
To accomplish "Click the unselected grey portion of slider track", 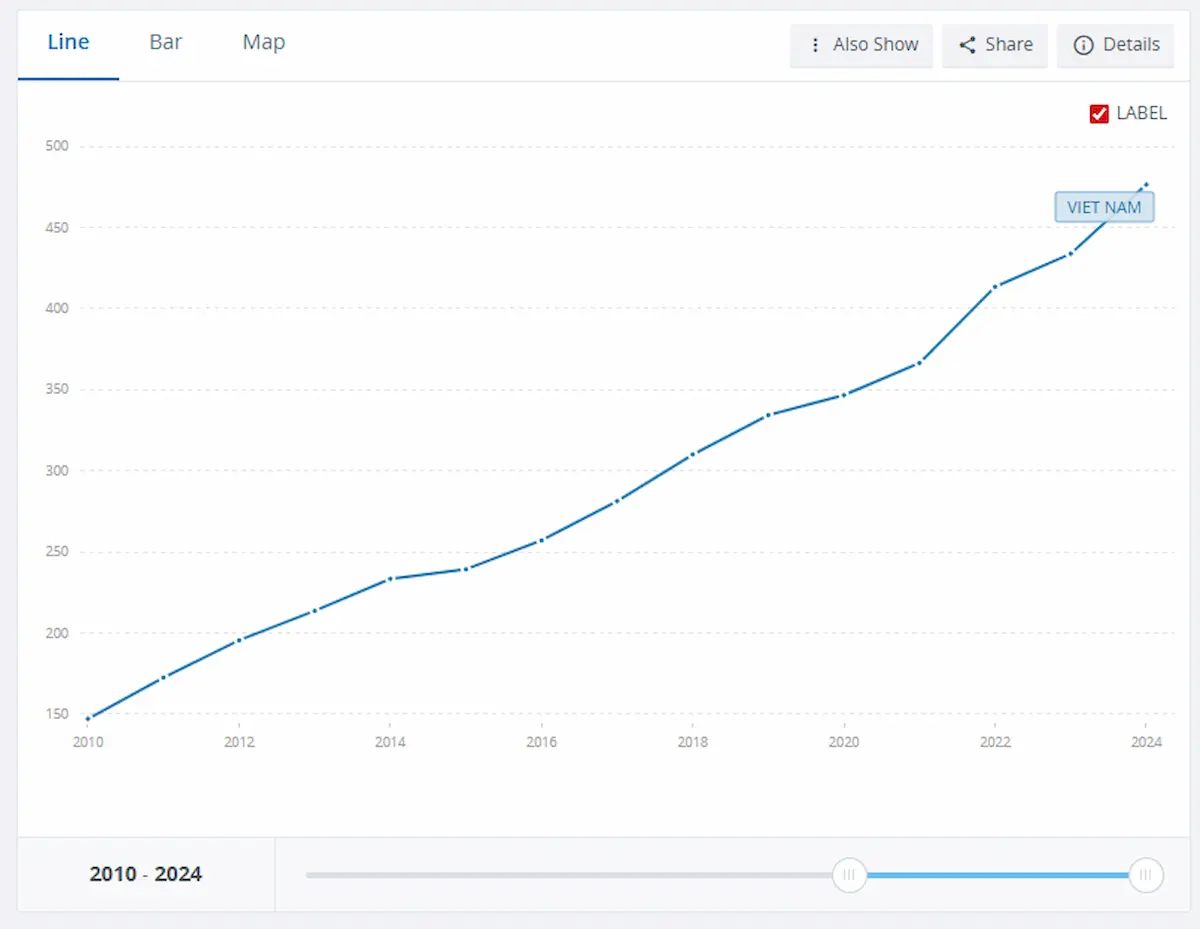I will click(x=569, y=875).
